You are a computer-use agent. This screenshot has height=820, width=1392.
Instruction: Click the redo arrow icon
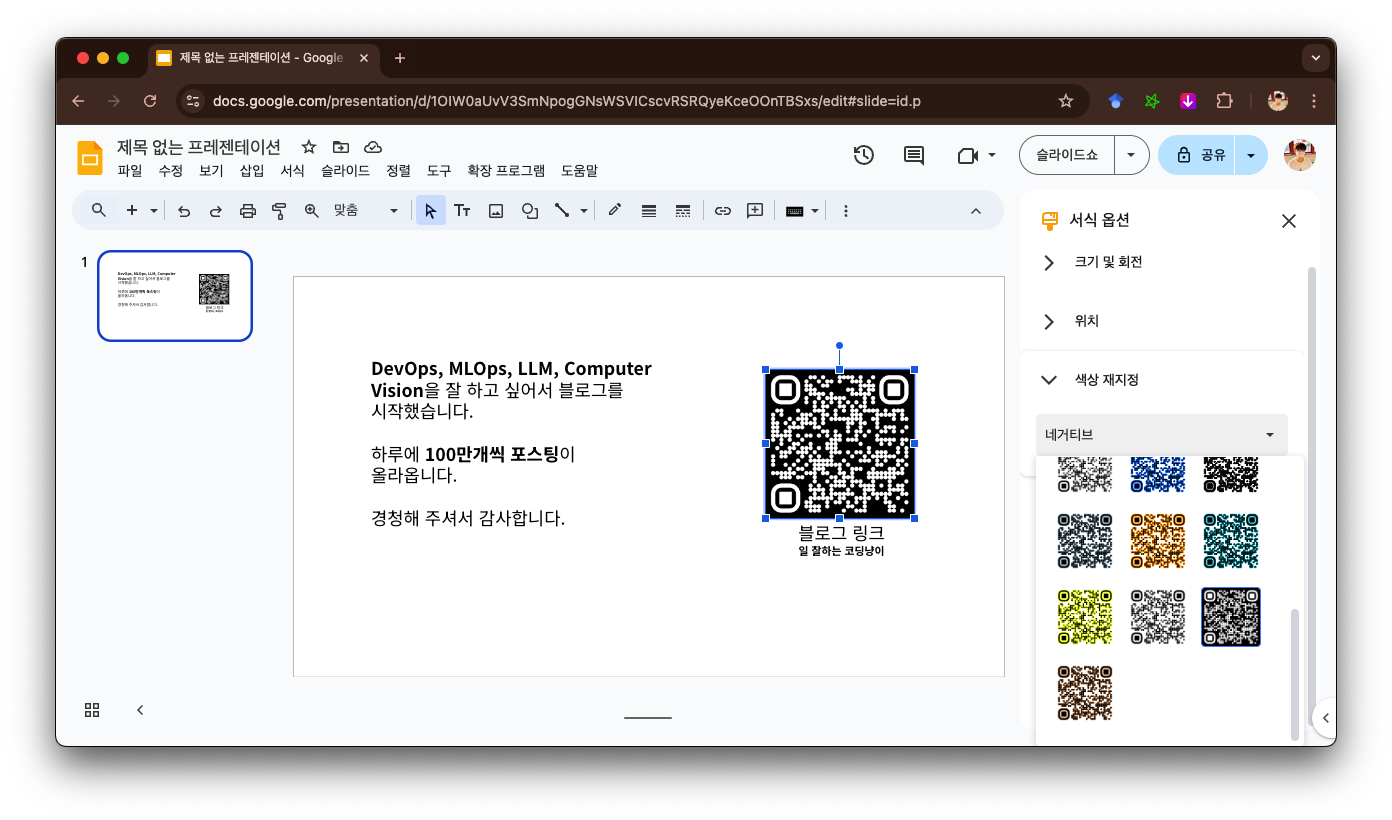coord(216,211)
